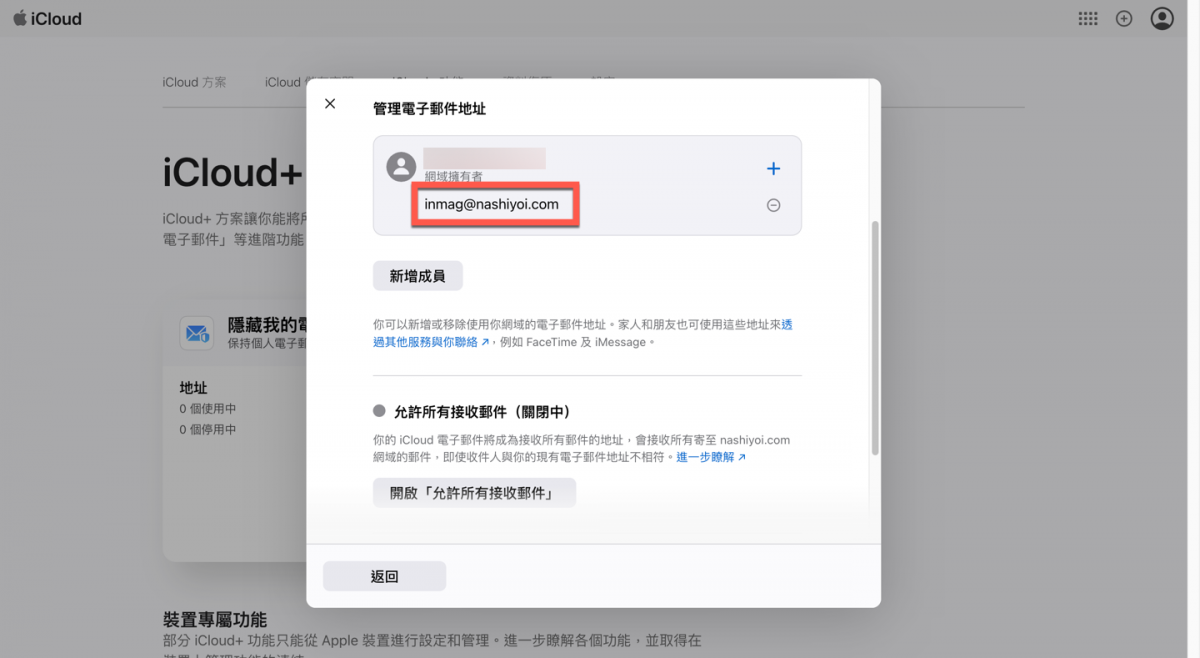Click the 允許所有接收郵件（關閉中） status label
1200x658 pixels.
482,411
